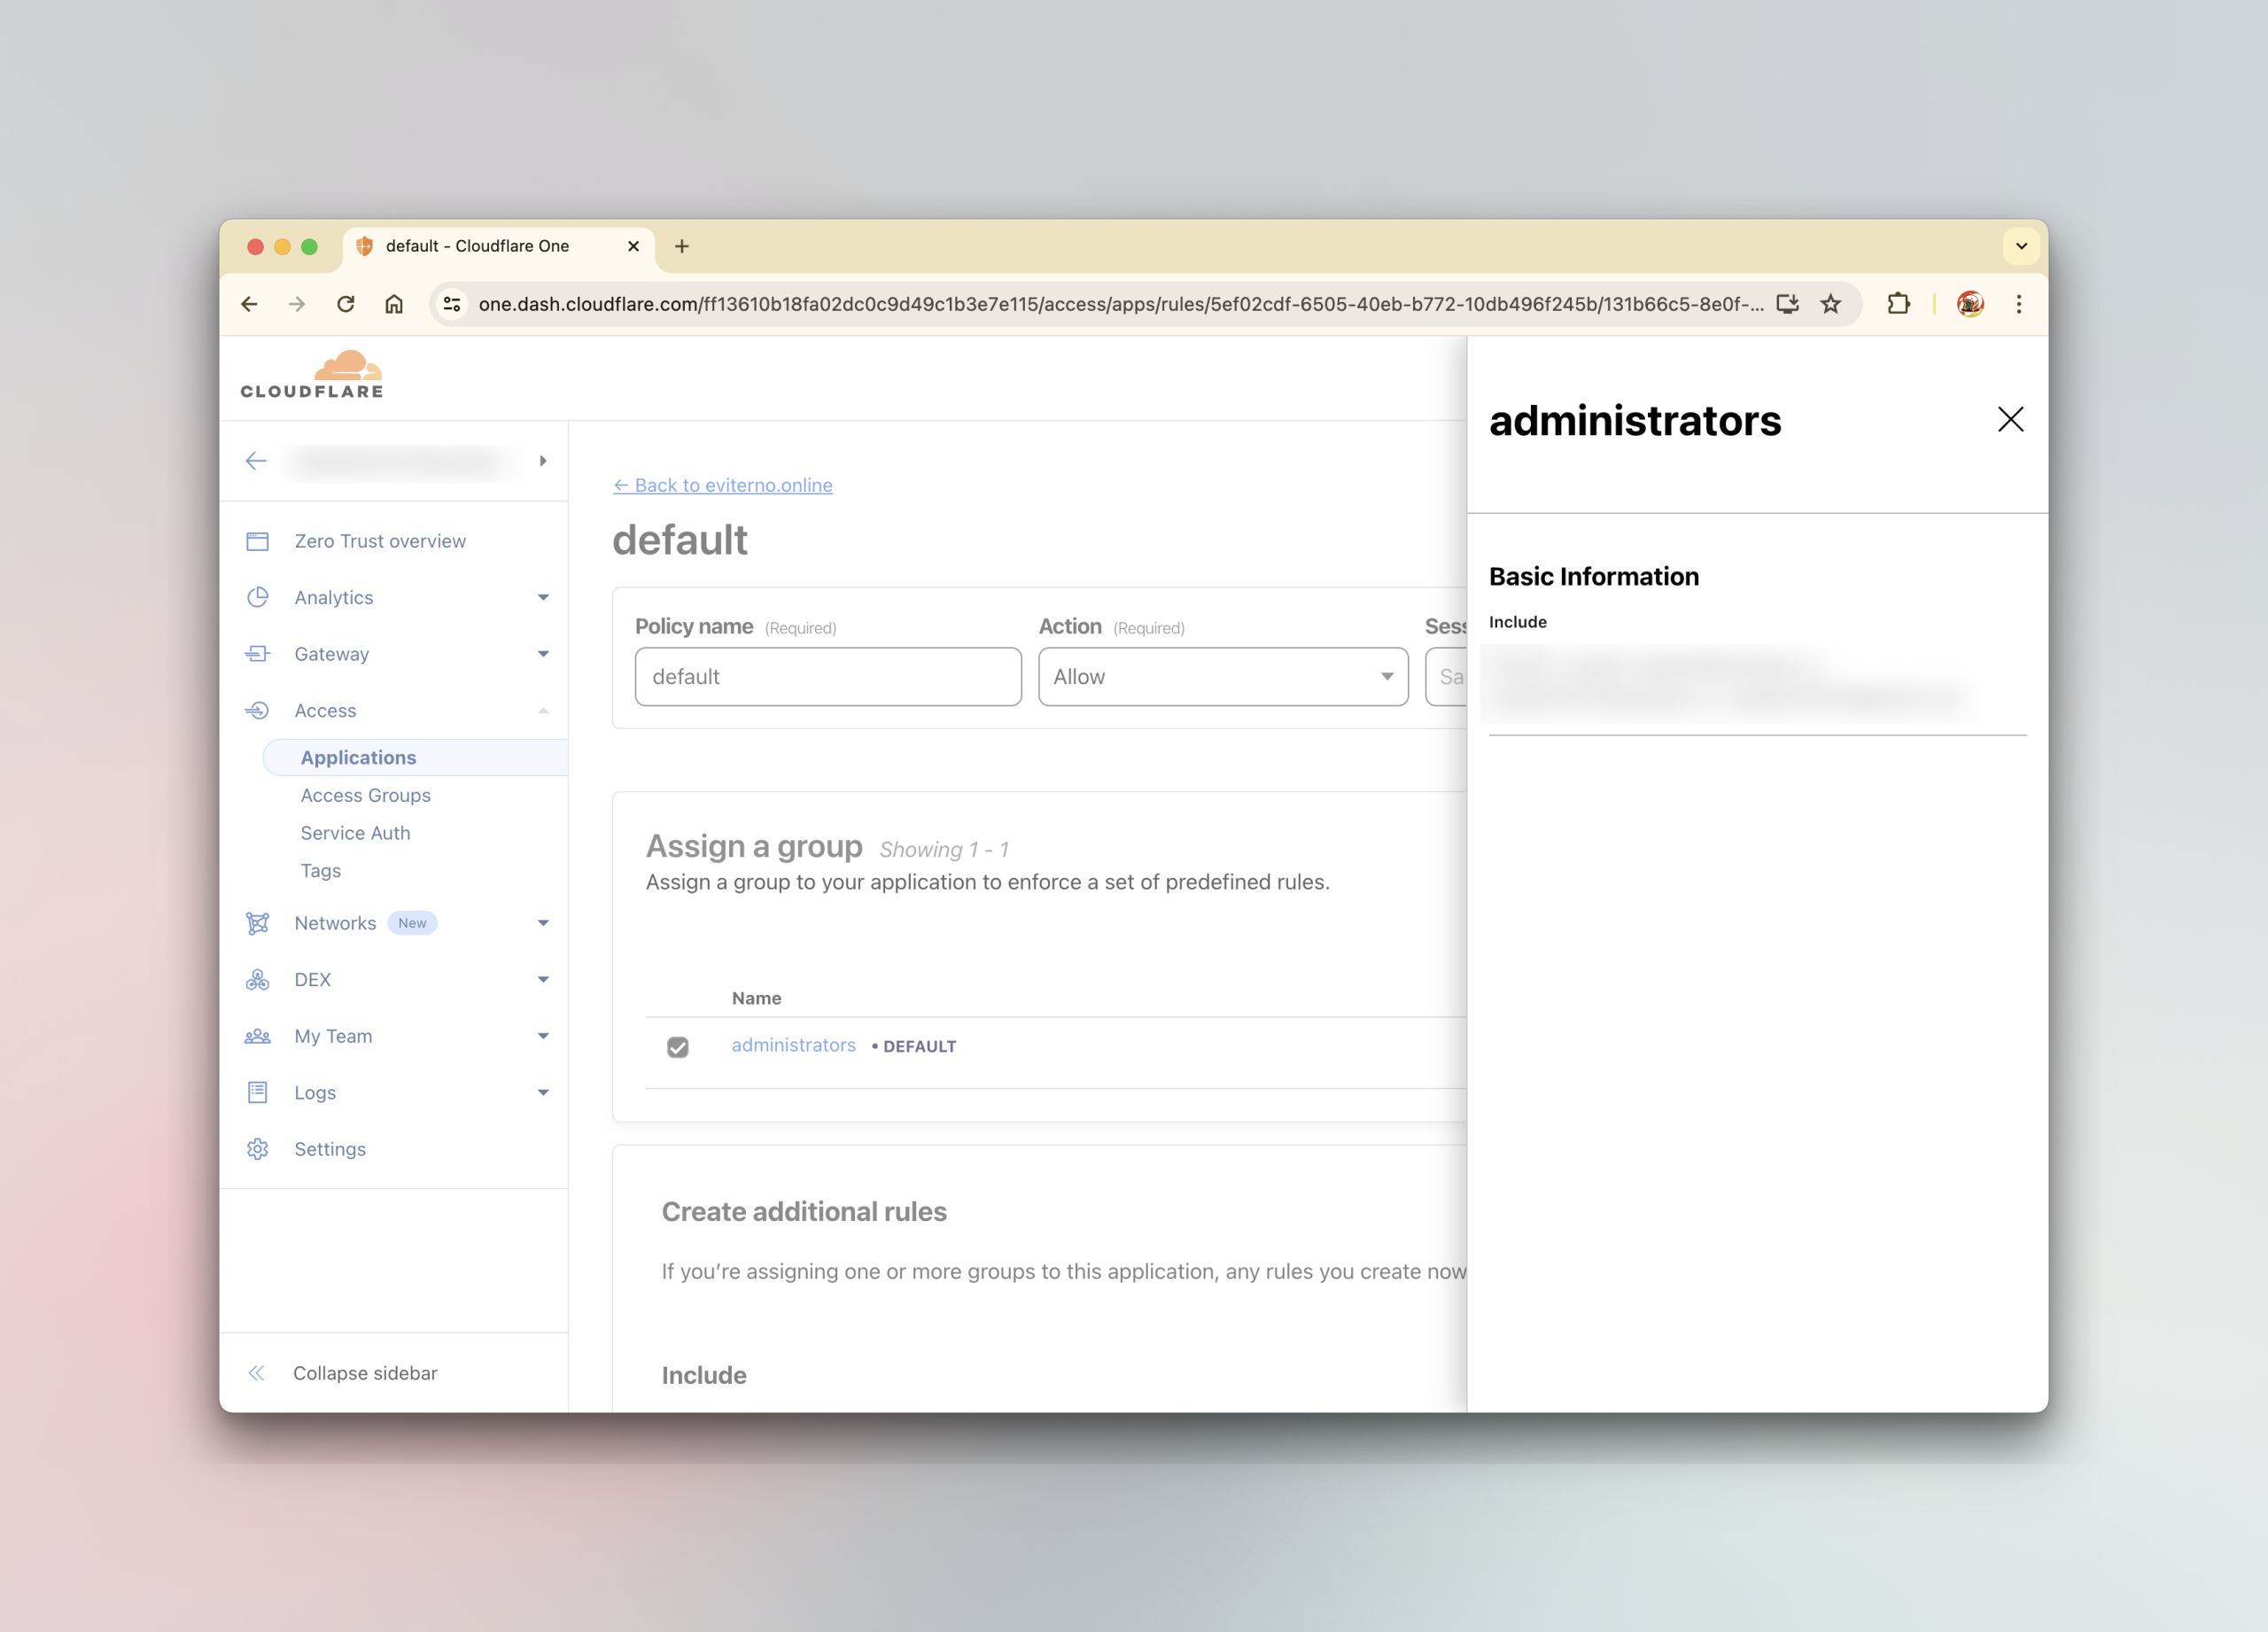This screenshot has width=2268, height=1632.
Task: Click Collapse sidebar label
Action: pos(365,1373)
